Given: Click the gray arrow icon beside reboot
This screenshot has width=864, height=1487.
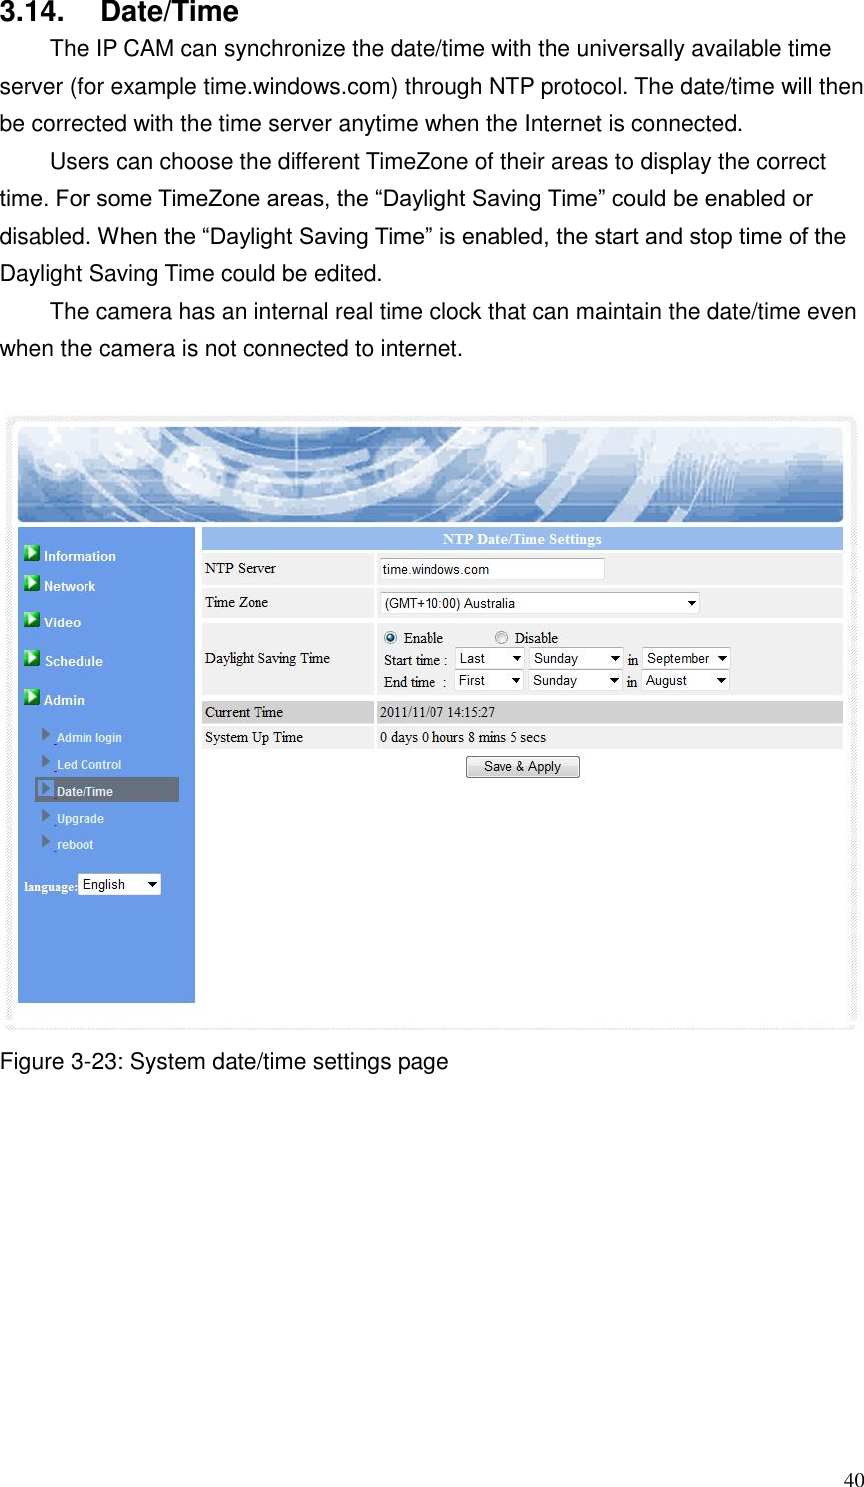Looking at the screenshot, I should (x=46, y=842).
